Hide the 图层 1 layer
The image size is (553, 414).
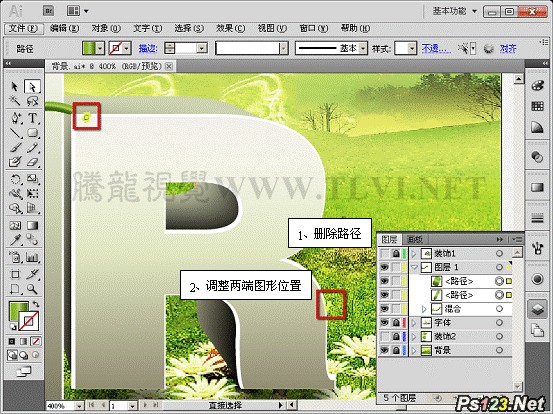click(x=384, y=267)
